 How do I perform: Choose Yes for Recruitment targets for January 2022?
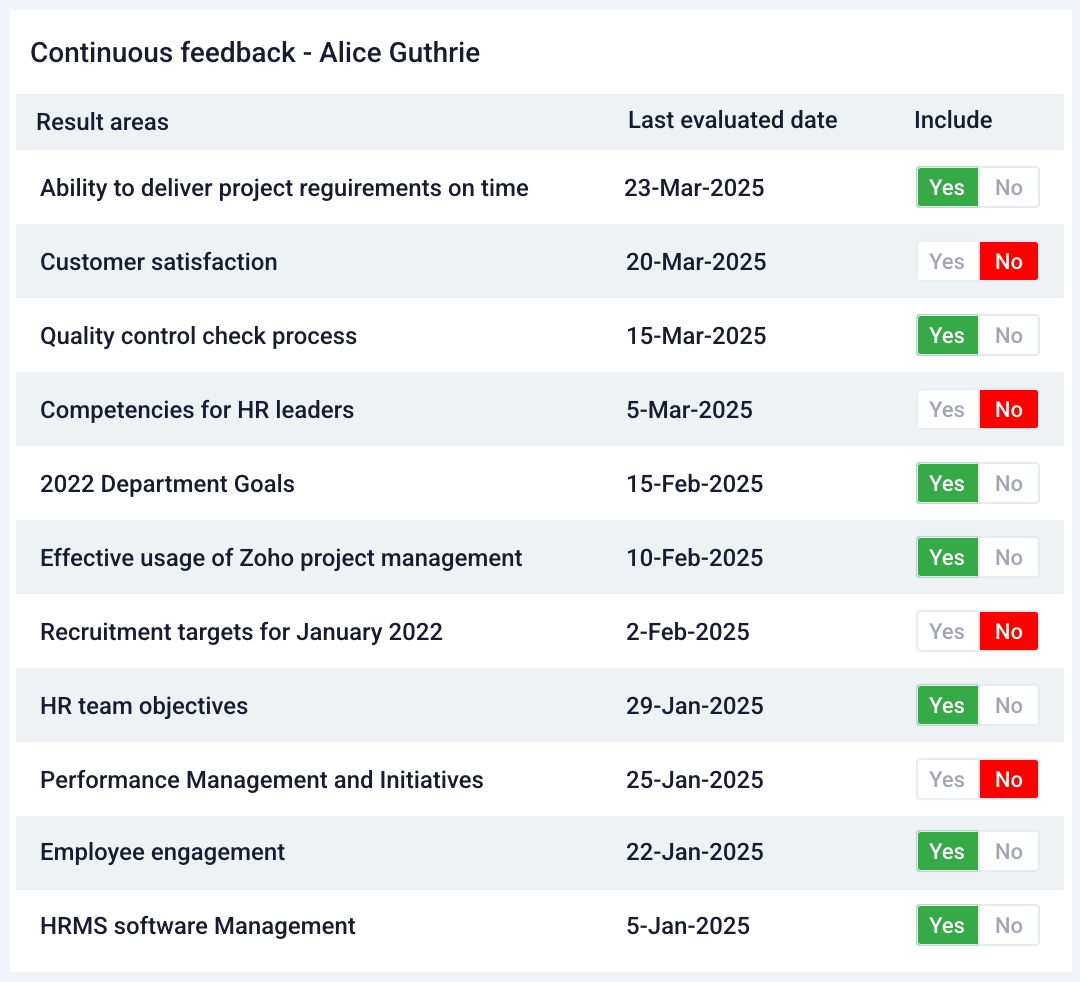pyautogui.click(x=947, y=632)
